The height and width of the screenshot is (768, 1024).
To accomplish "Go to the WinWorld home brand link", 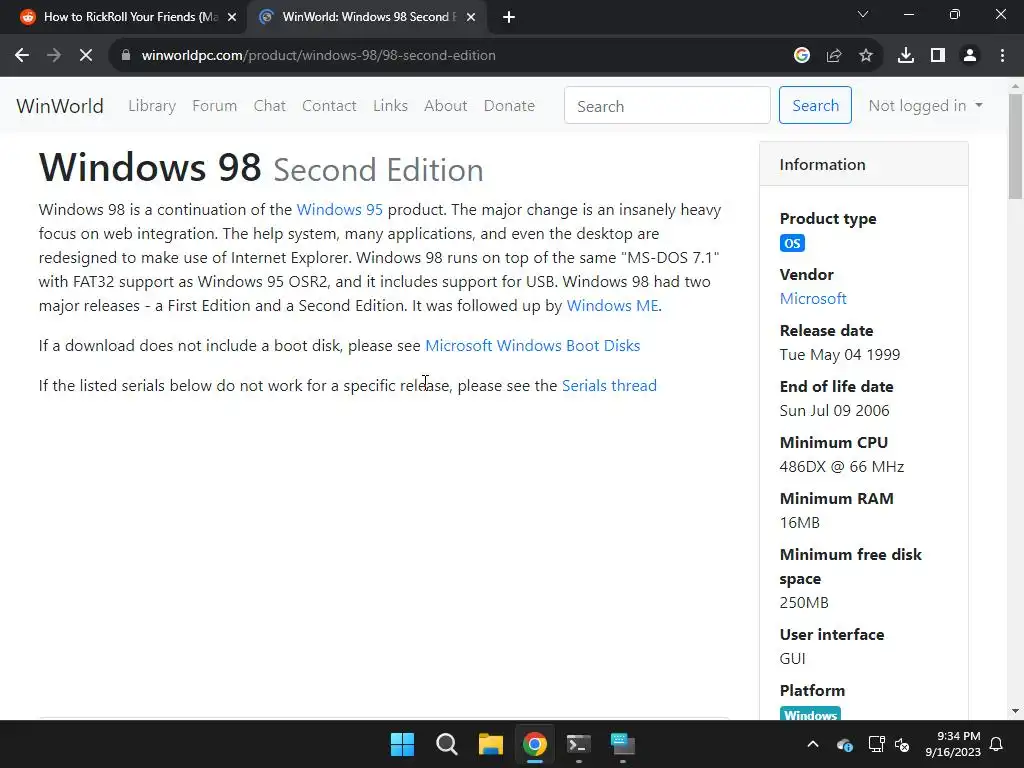I will [x=59, y=106].
